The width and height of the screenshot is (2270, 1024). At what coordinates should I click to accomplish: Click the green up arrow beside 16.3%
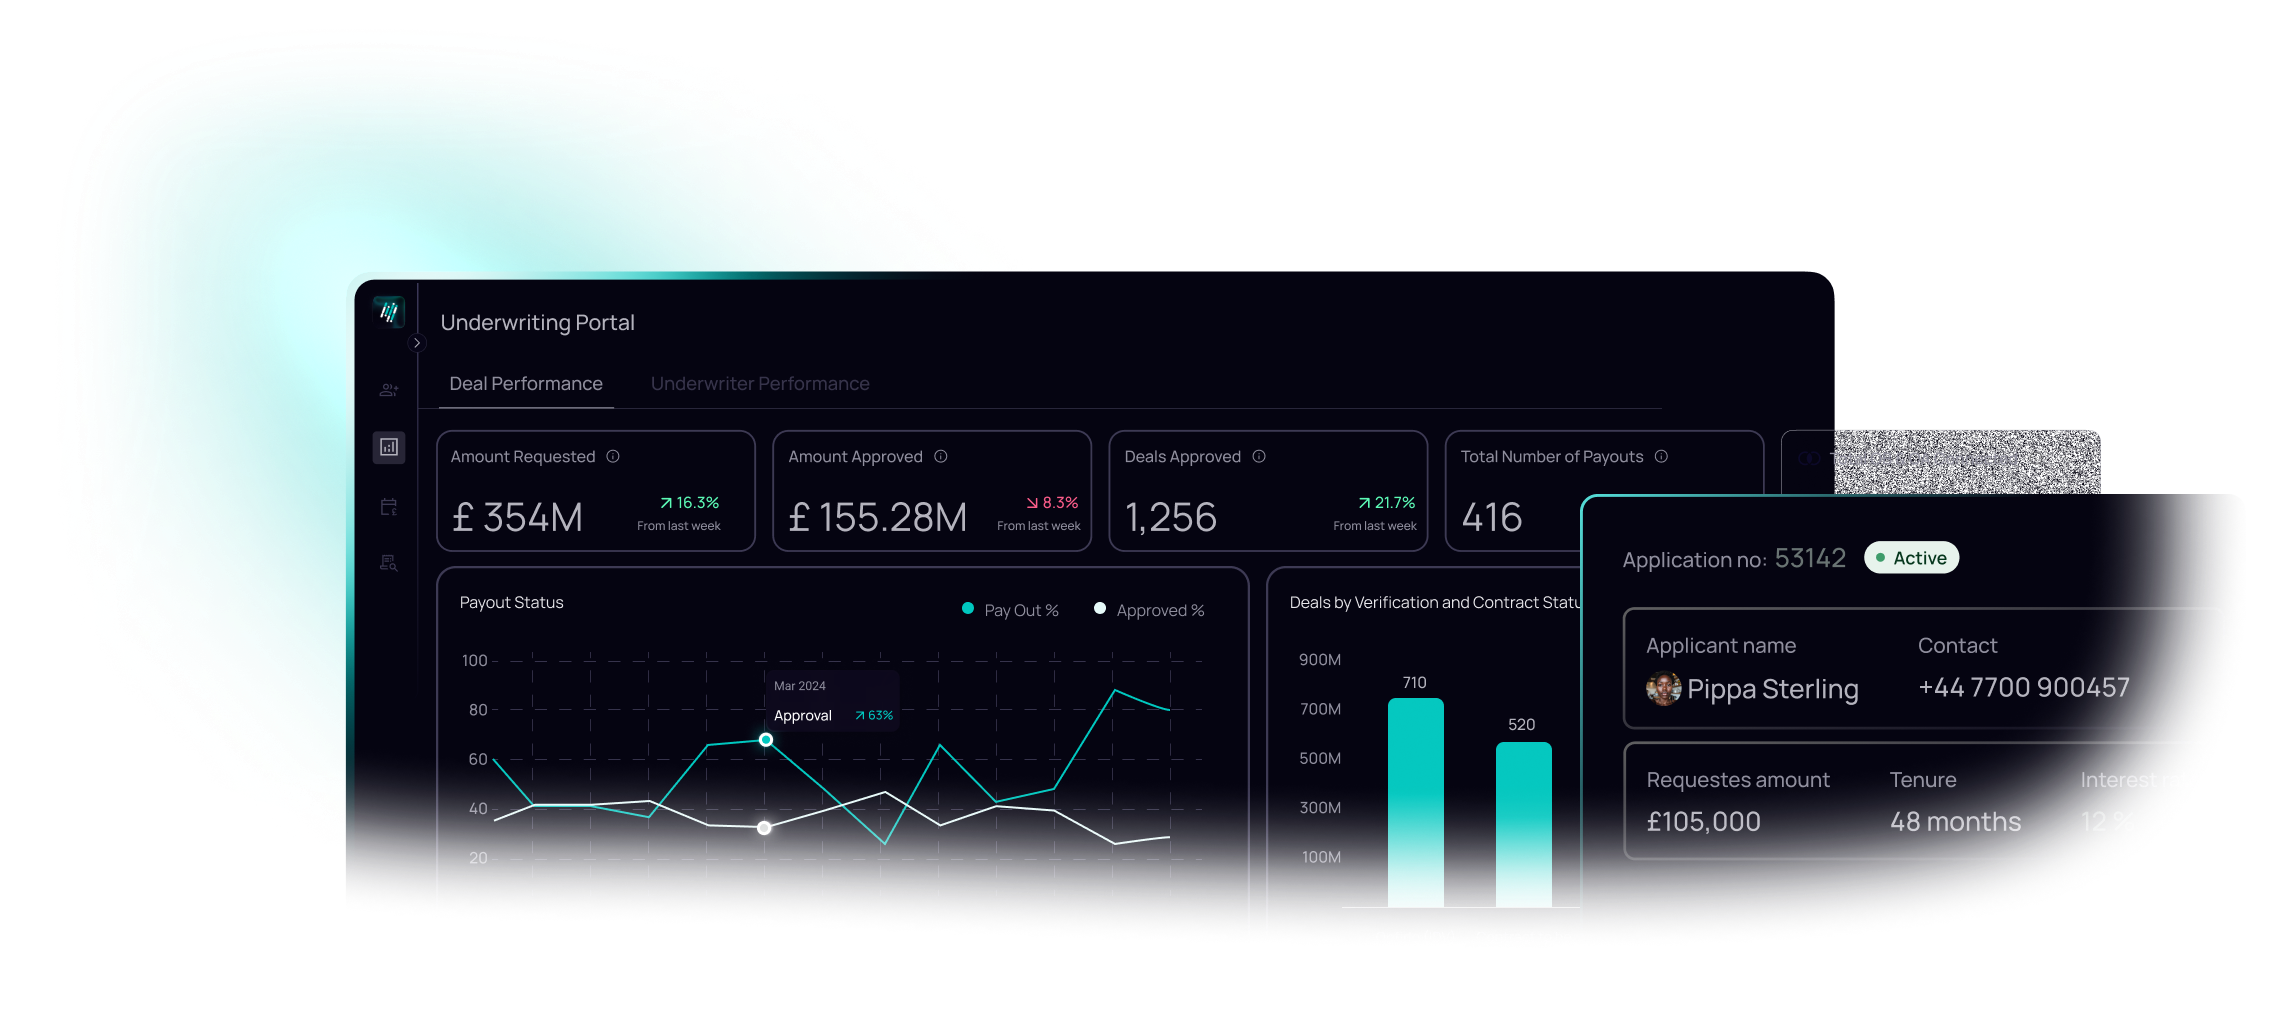pyautogui.click(x=666, y=503)
